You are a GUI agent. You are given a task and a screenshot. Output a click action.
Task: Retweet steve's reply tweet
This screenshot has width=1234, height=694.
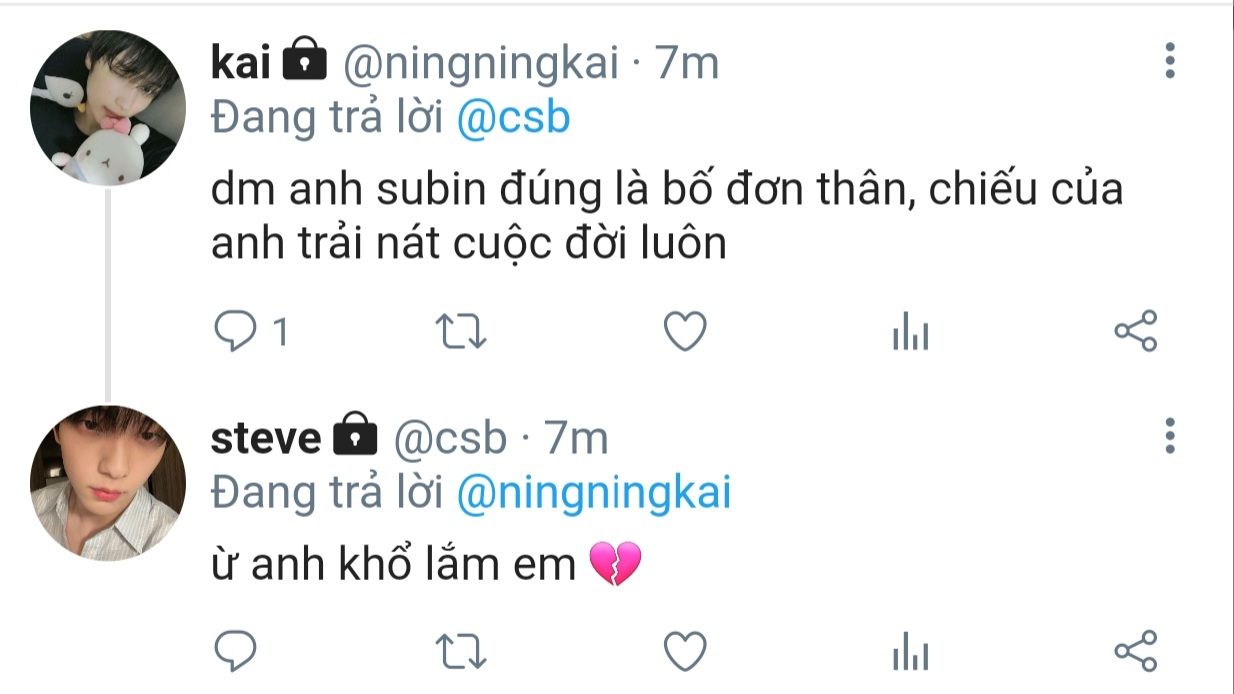(x=463, y=652)
